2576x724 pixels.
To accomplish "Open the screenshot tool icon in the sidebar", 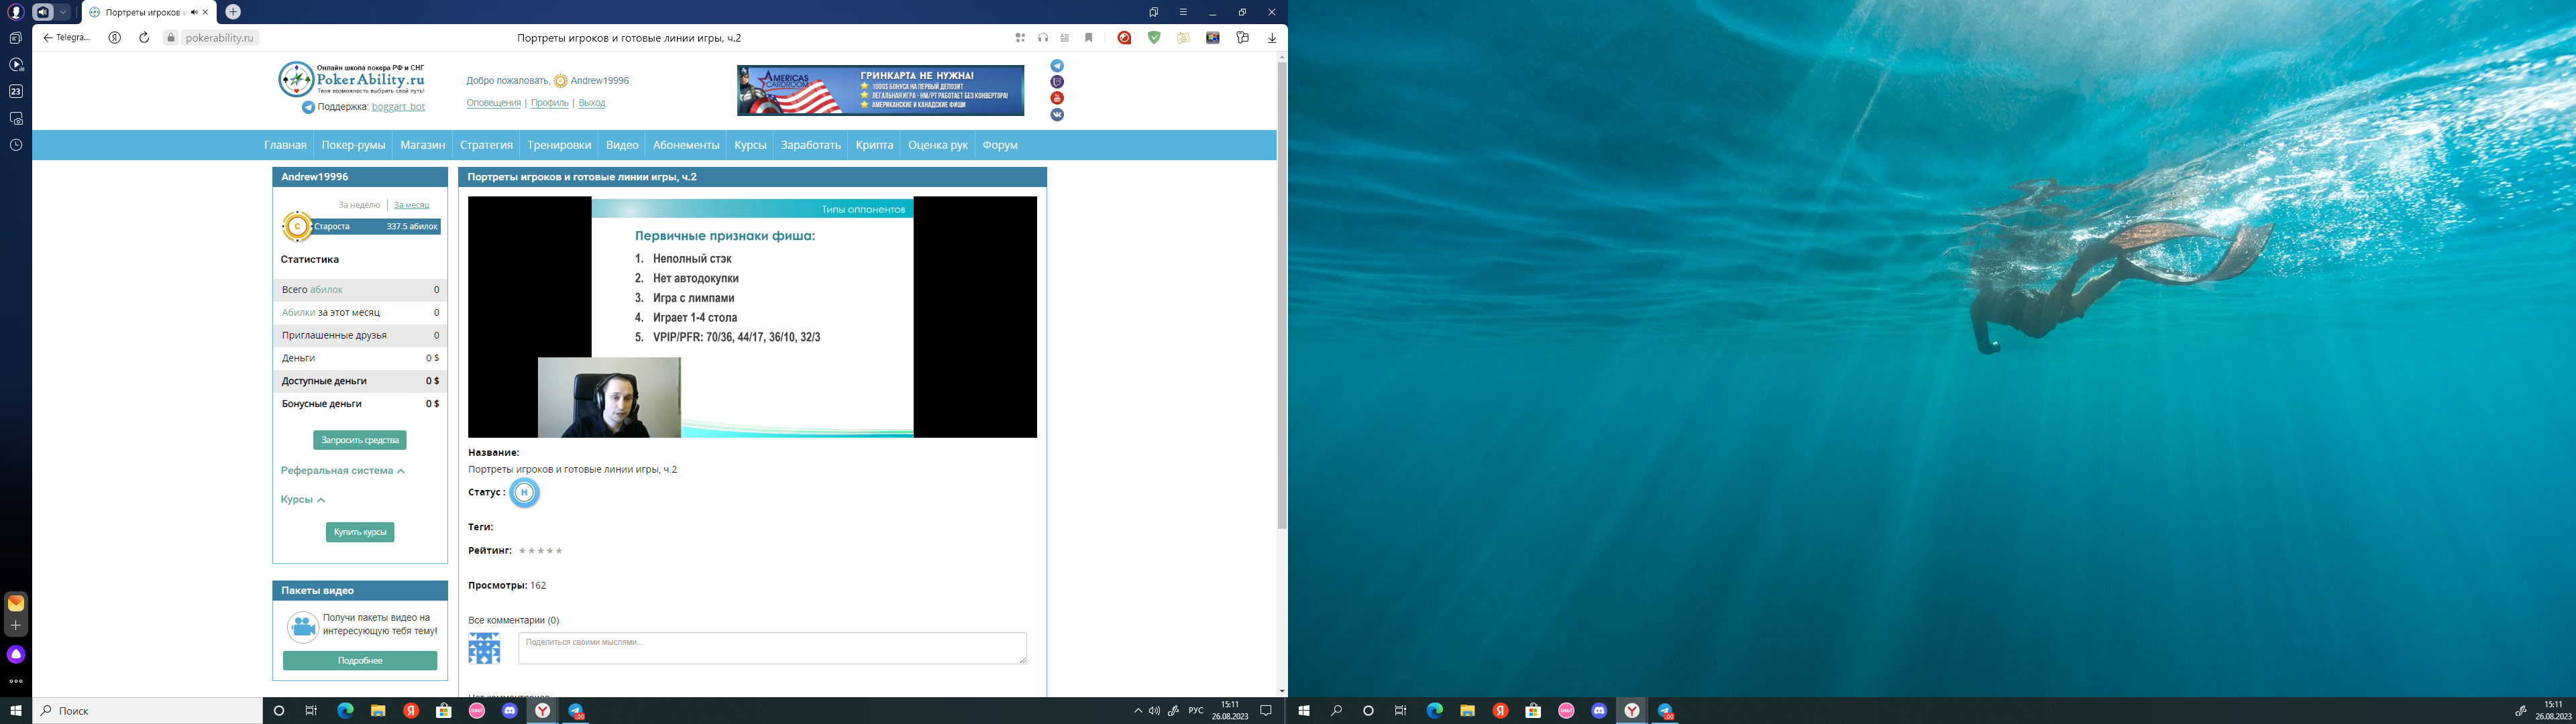I will coord(15,118).
